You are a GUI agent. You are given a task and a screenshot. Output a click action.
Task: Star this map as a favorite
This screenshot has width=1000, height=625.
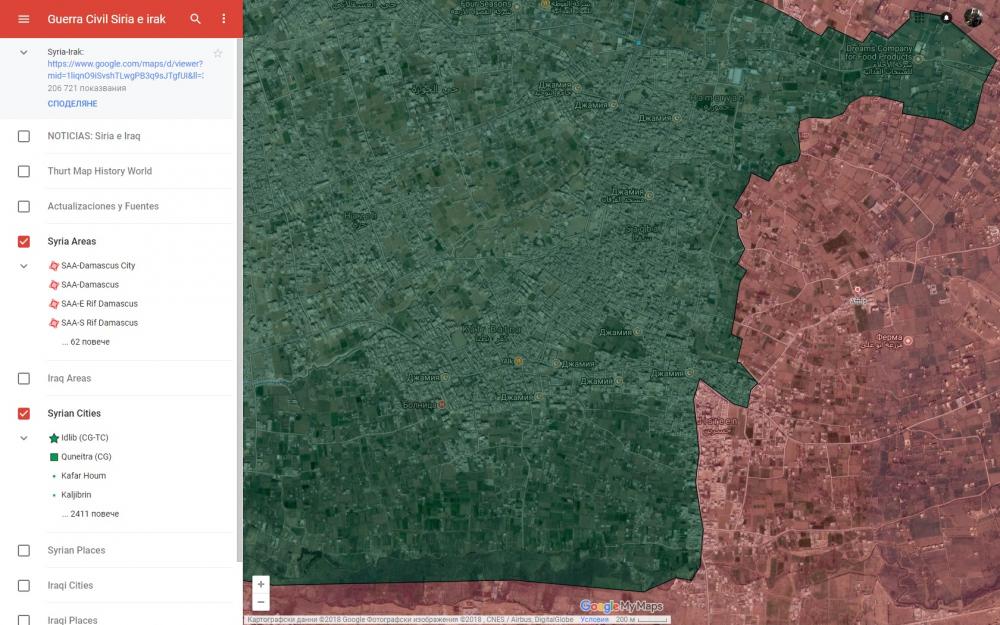click(217, 53)
